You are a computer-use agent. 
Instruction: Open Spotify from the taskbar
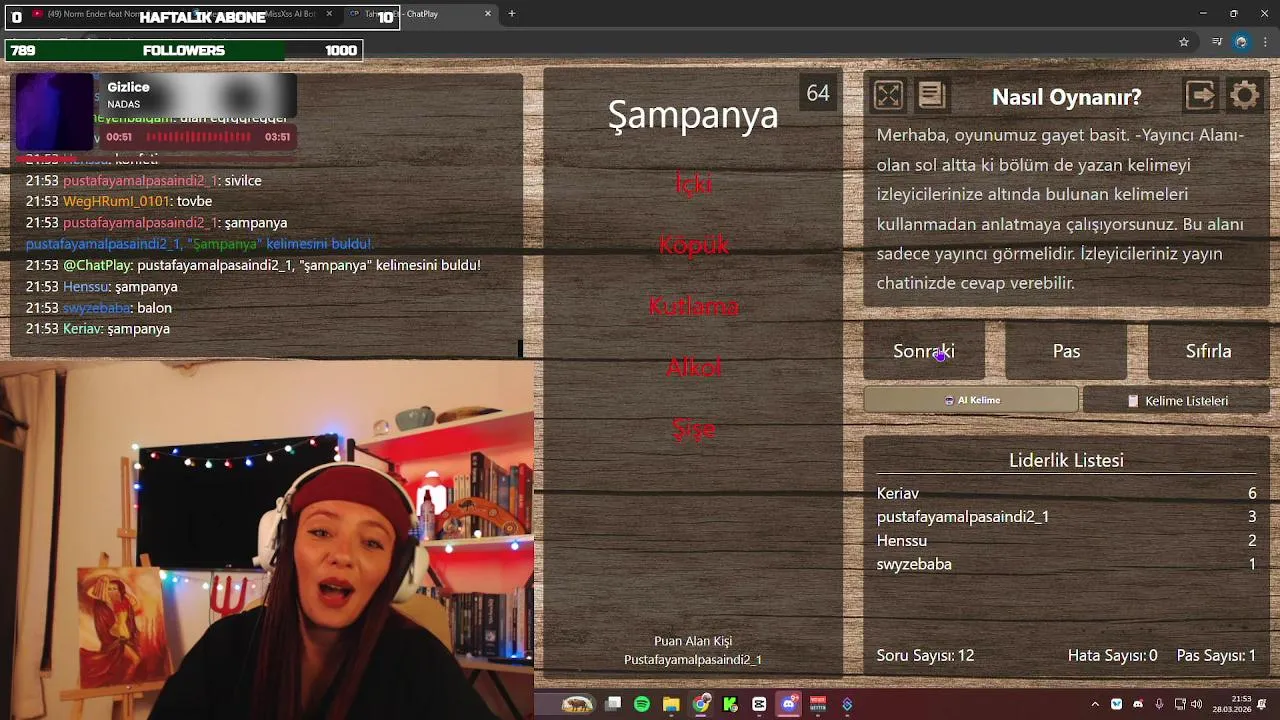[642, 704]
